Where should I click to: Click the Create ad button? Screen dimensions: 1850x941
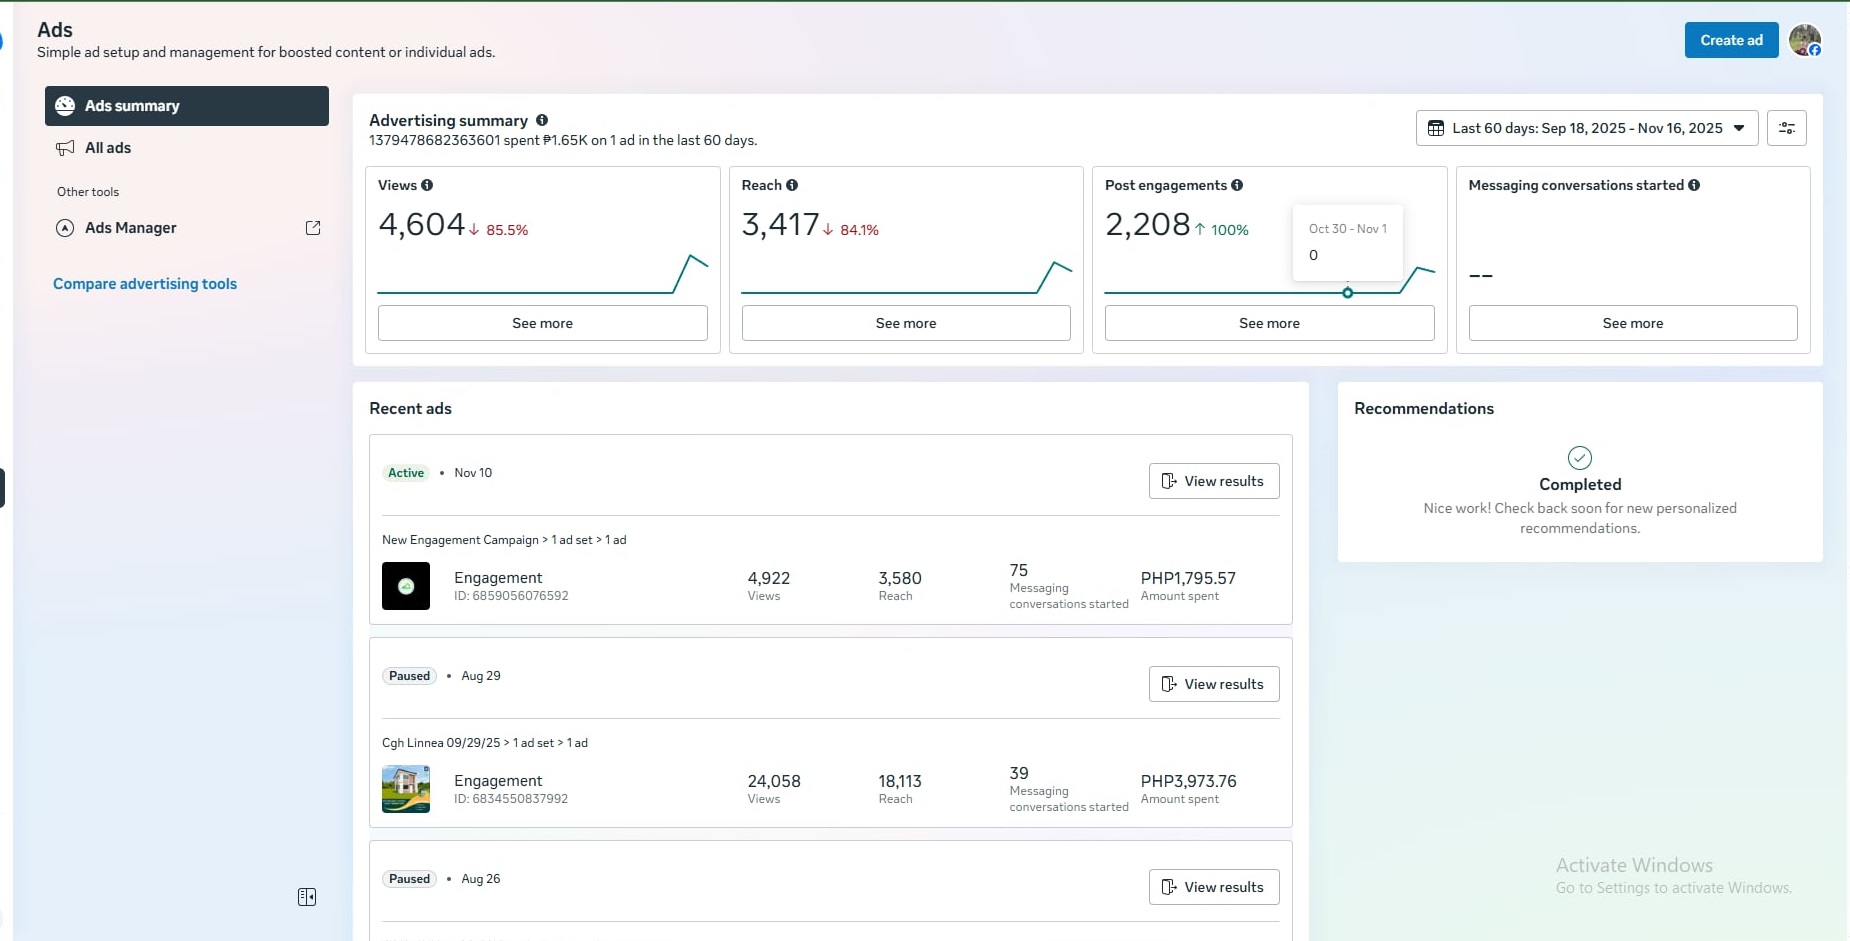[1731, 40]
